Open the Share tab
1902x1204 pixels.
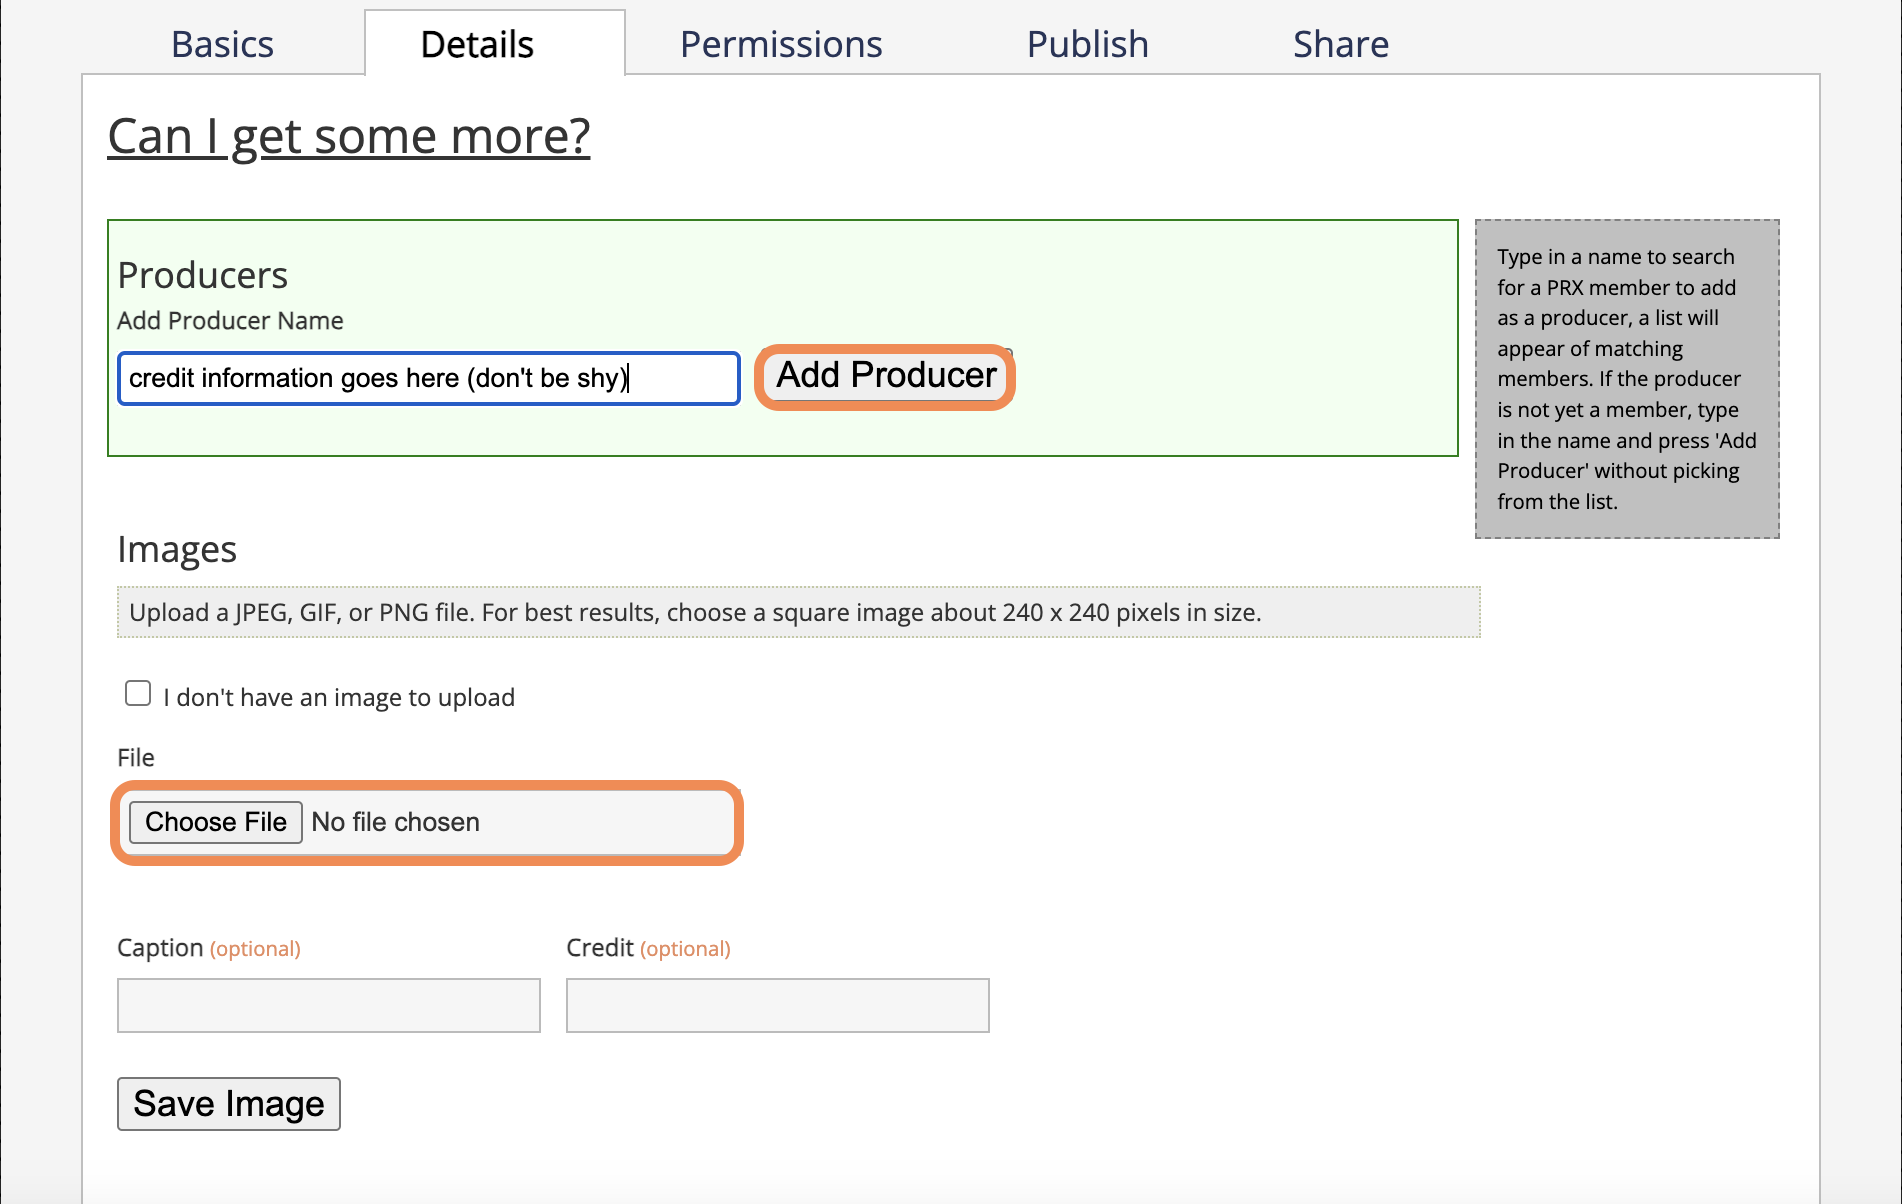click(1340, 44)
